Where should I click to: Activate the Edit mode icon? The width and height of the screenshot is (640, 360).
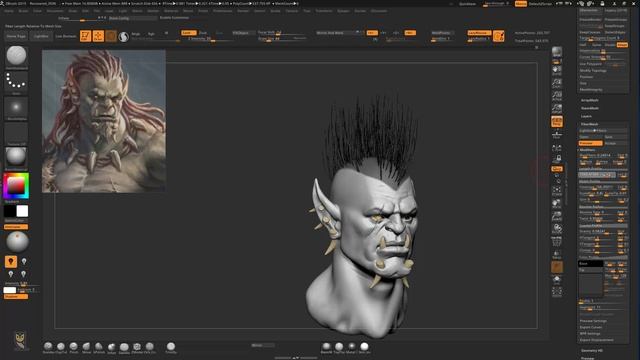(x=85, y=36)
